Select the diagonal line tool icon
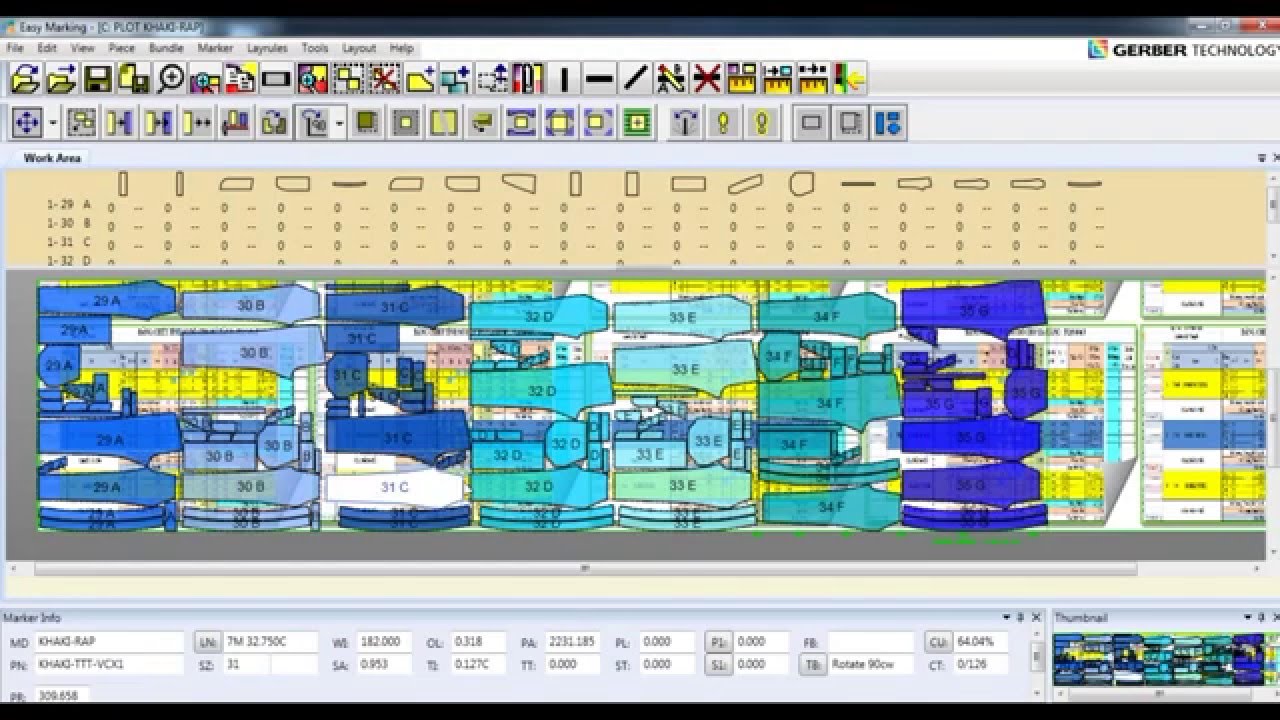 coord(635,78)
